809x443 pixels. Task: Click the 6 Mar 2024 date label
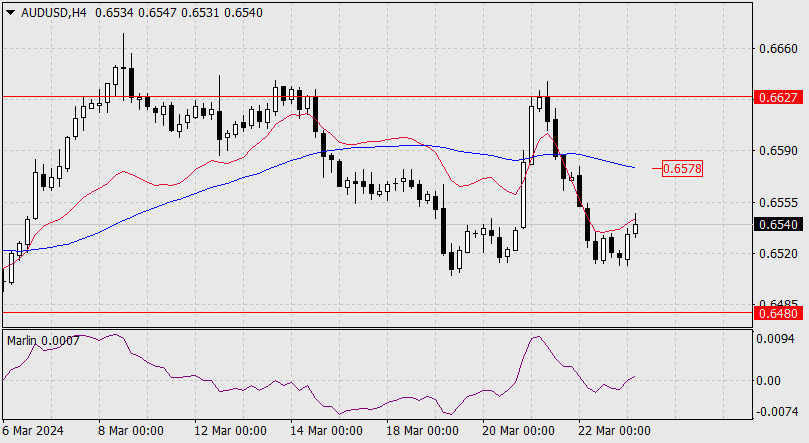tap(33, 430)
